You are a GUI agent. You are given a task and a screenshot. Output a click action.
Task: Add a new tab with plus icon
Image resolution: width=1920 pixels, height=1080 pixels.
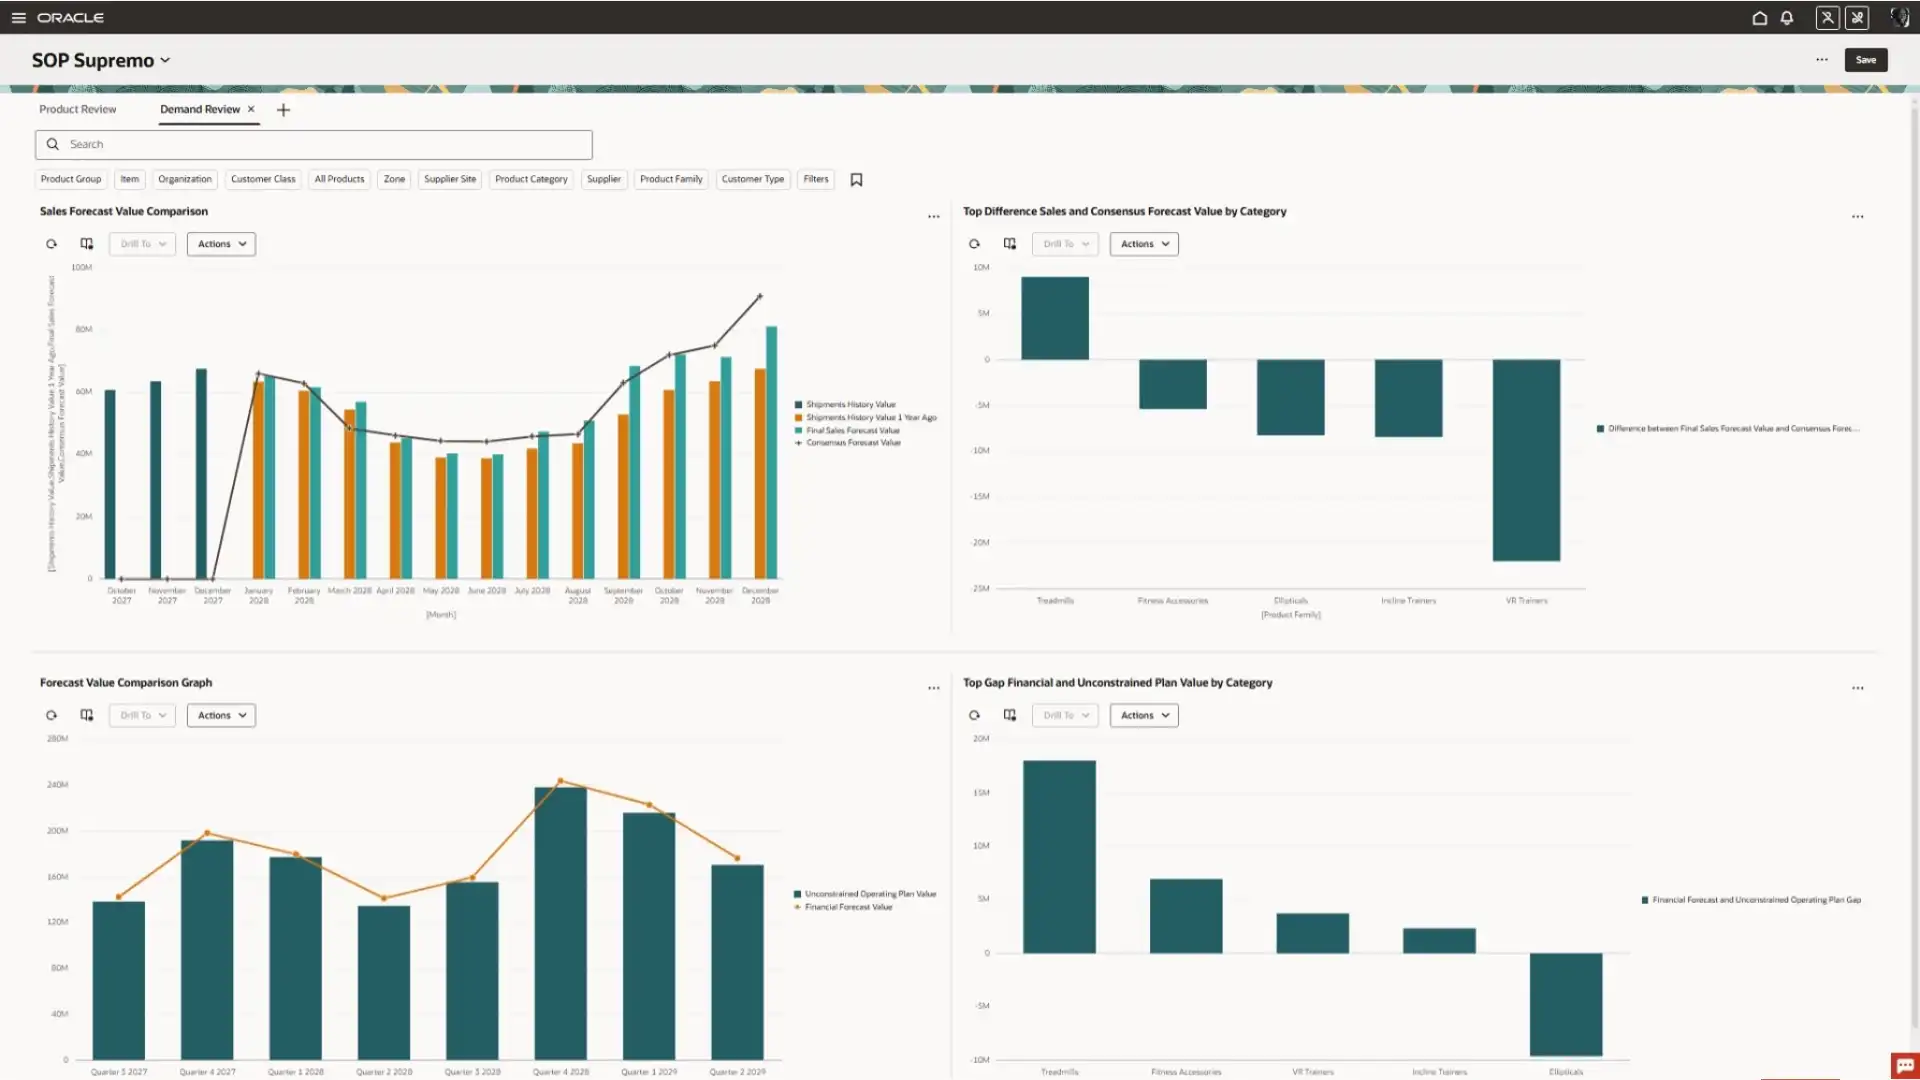pyautogui.click(x=283, y=110)
